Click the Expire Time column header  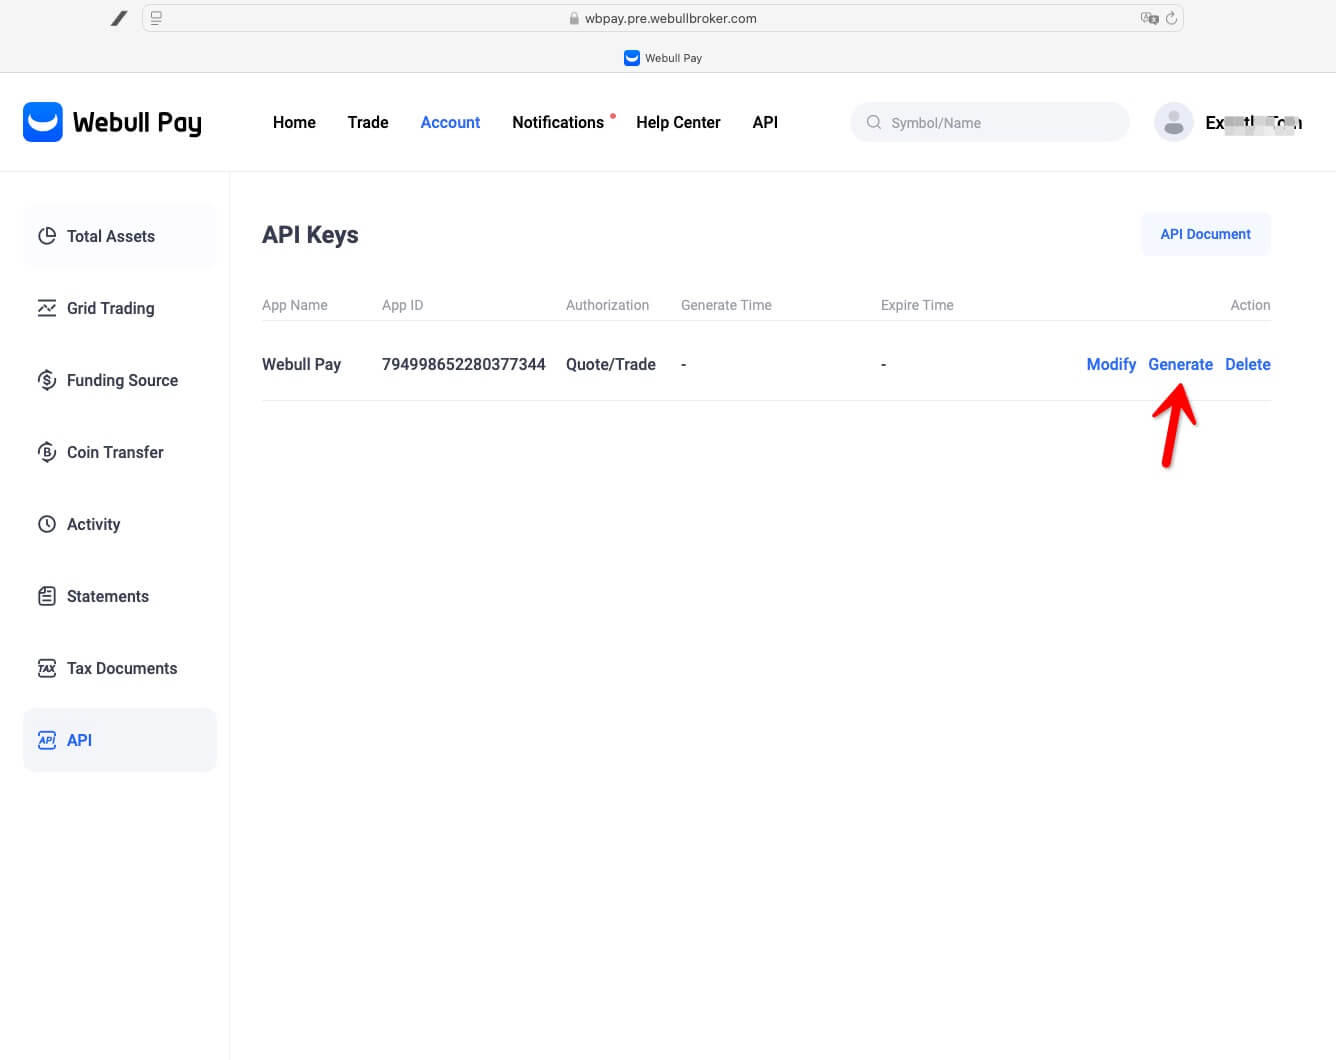(917, 305)
